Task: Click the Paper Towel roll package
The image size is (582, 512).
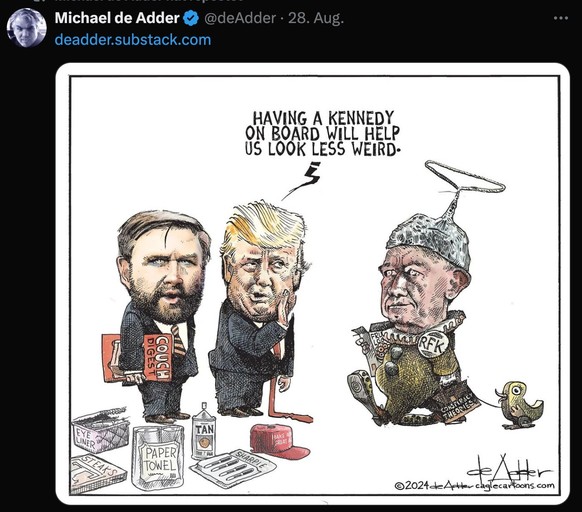Action: (158, 457)
